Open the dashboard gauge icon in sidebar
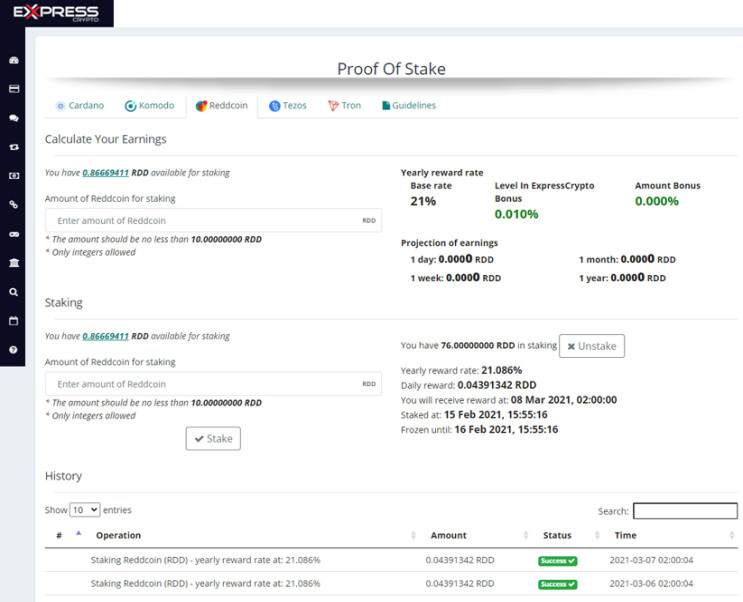Screen dimensions: 743x602 coord(14,60)
